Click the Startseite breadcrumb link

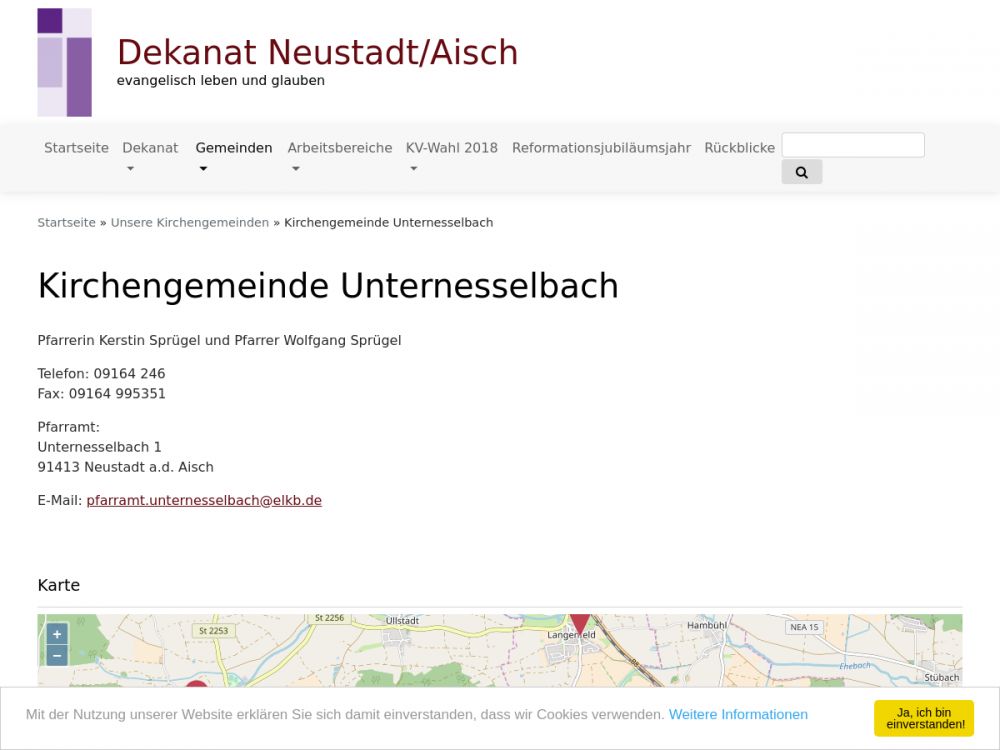pos(66,222)
